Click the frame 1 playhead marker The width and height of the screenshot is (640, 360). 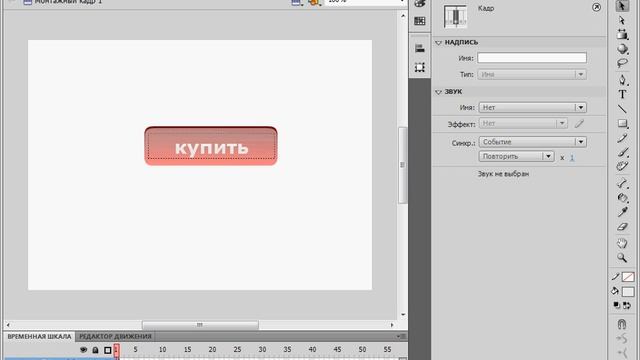(116, 350)
